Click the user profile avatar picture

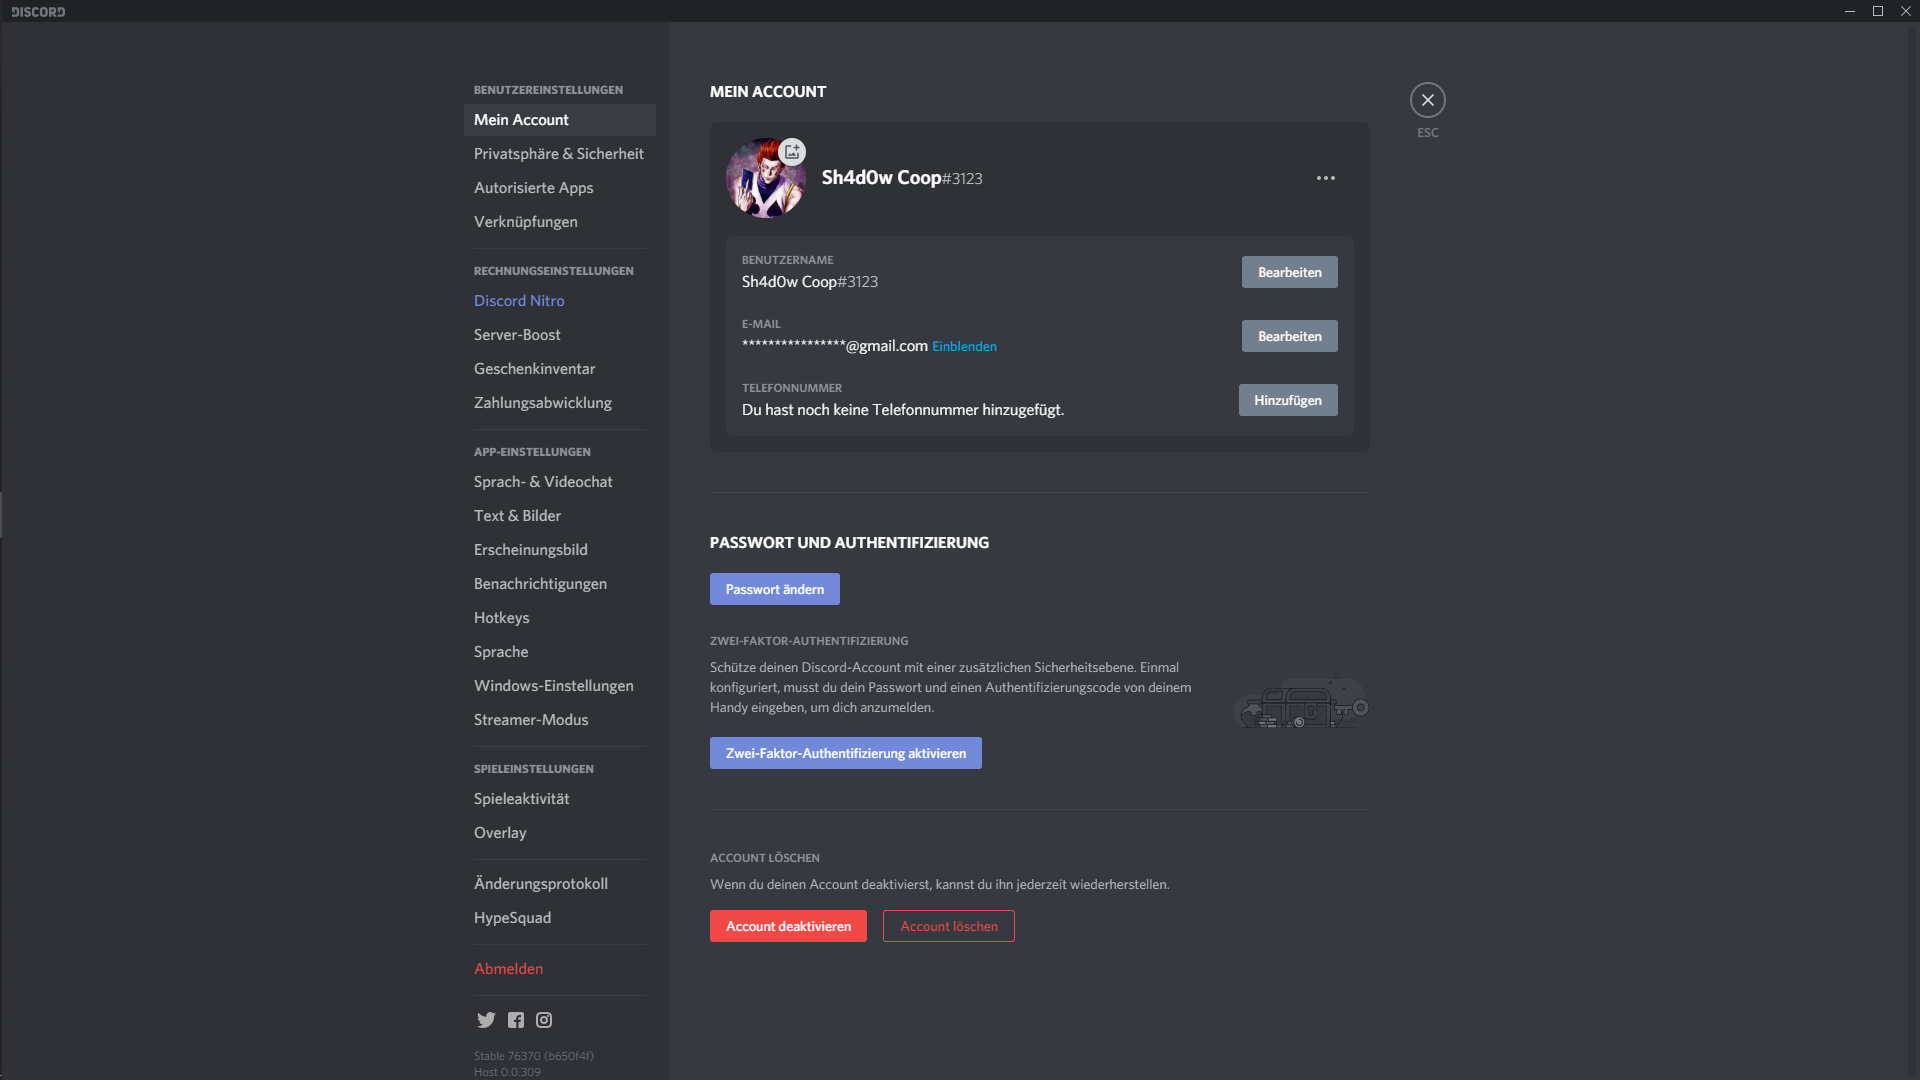click(x=762, y=182)
